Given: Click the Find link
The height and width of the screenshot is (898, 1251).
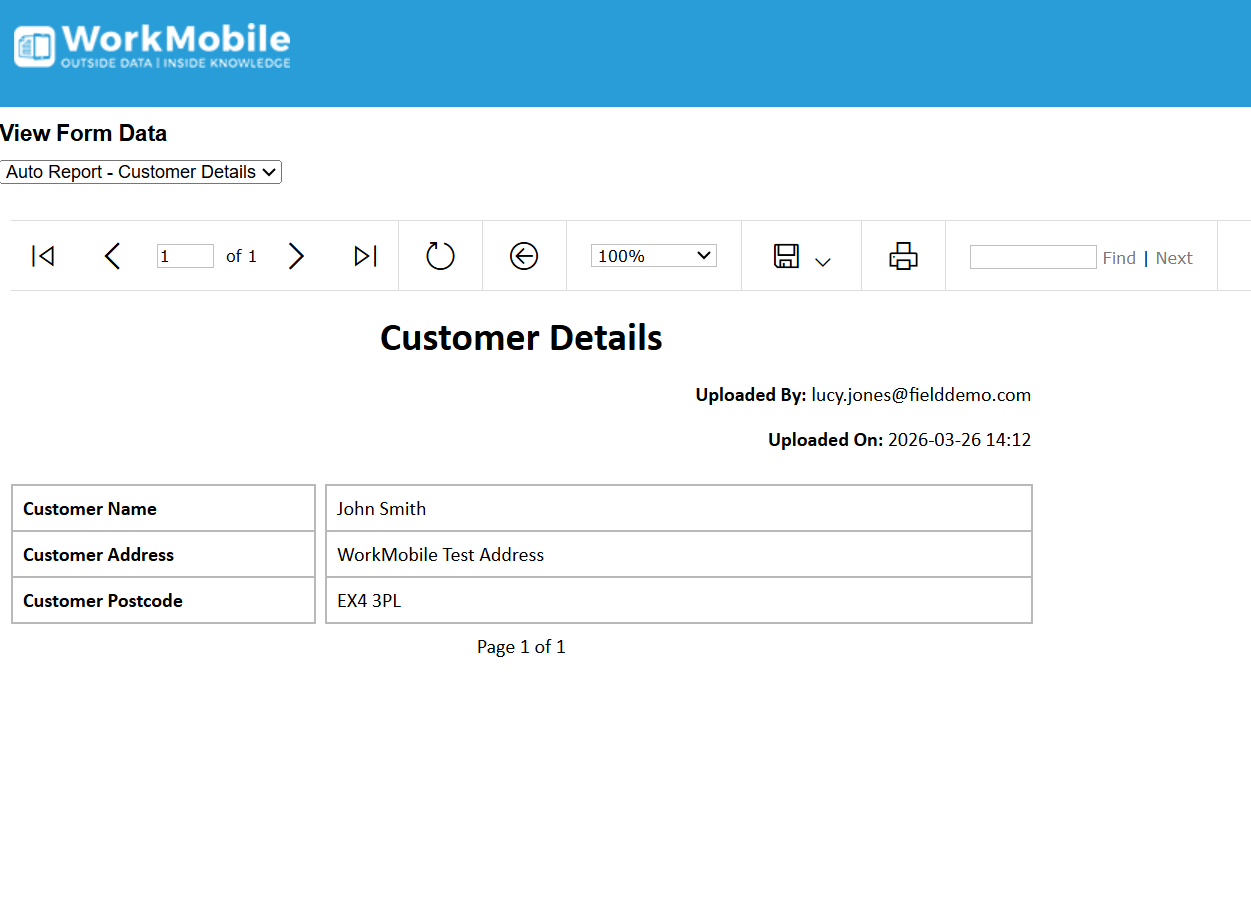Looking at the screenshot, I should [x=1119, y=258].
